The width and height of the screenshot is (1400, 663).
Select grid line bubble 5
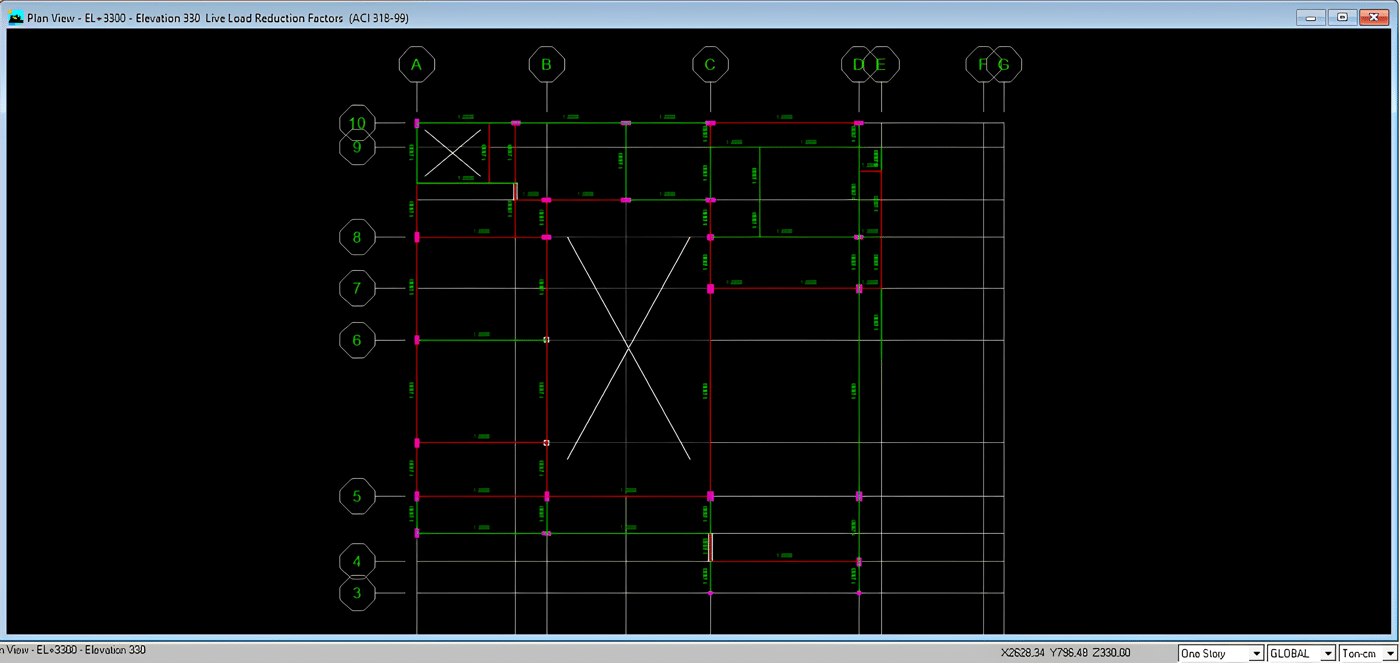click(357, 496)
